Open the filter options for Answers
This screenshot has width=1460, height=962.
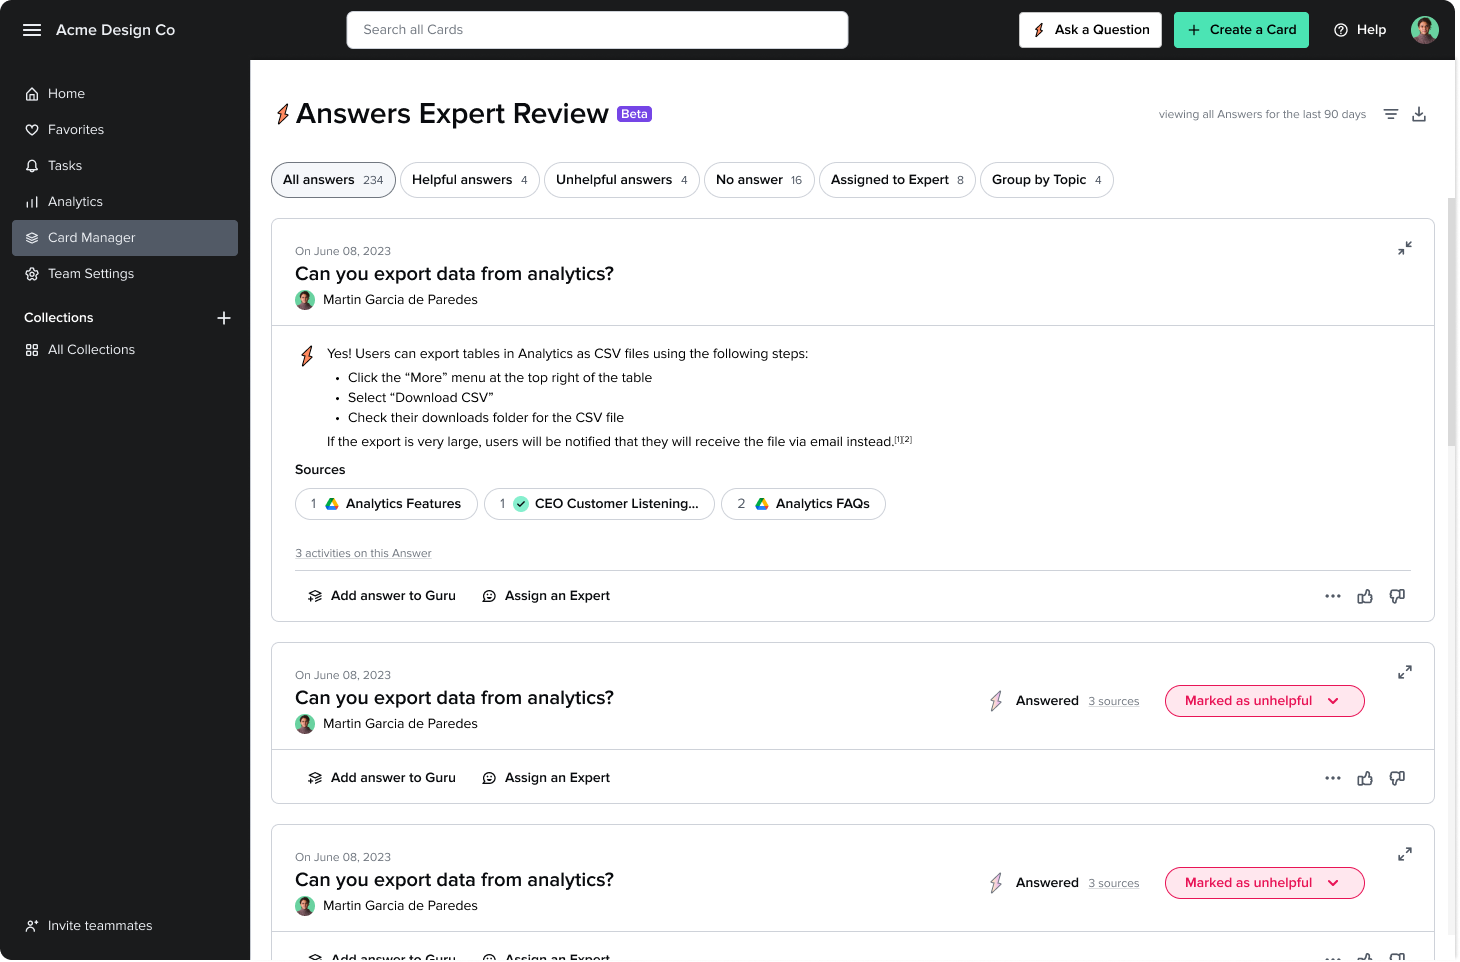tap(1390, 114)
